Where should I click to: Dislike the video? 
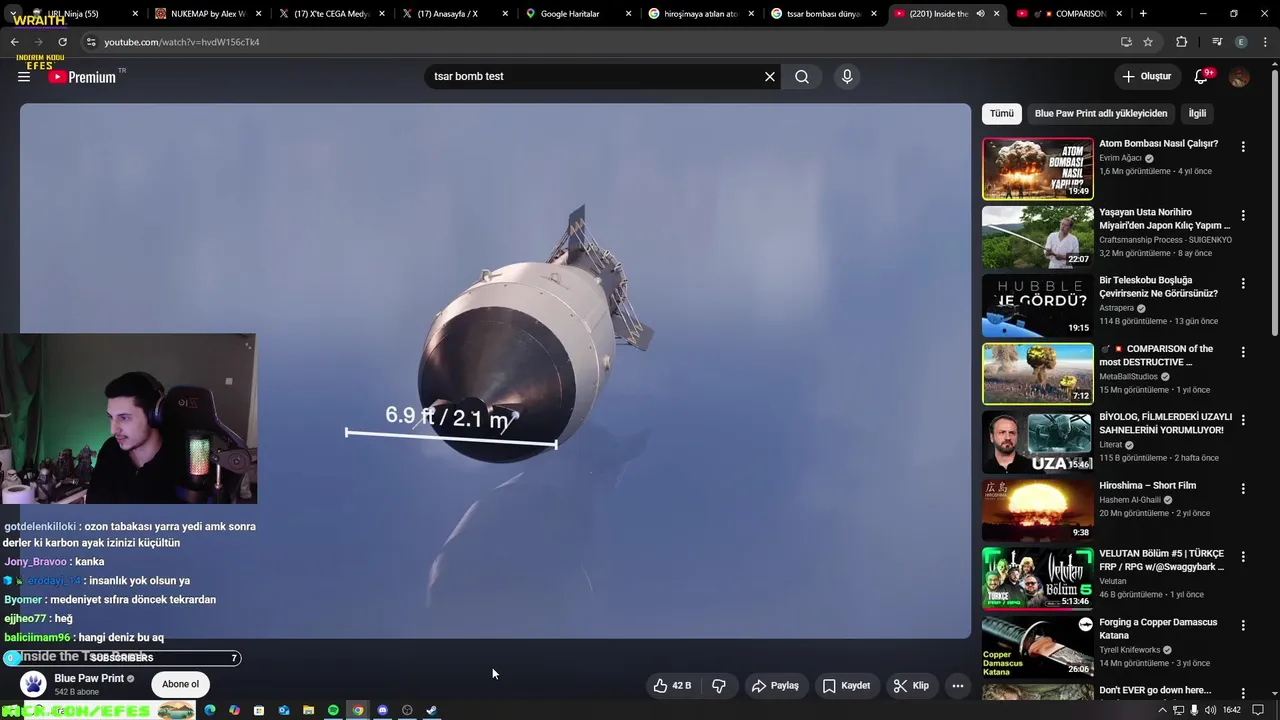(x=718, y=686)
